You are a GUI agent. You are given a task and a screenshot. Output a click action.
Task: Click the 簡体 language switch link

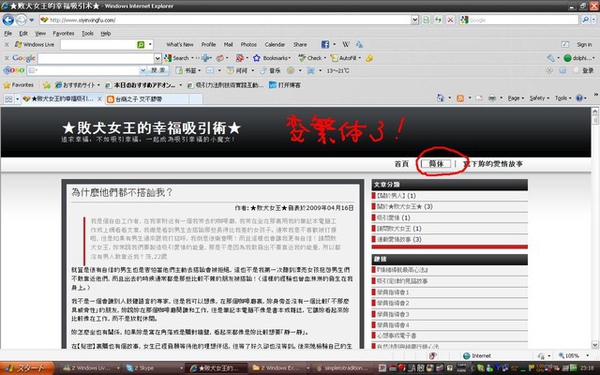click(436, 164)
